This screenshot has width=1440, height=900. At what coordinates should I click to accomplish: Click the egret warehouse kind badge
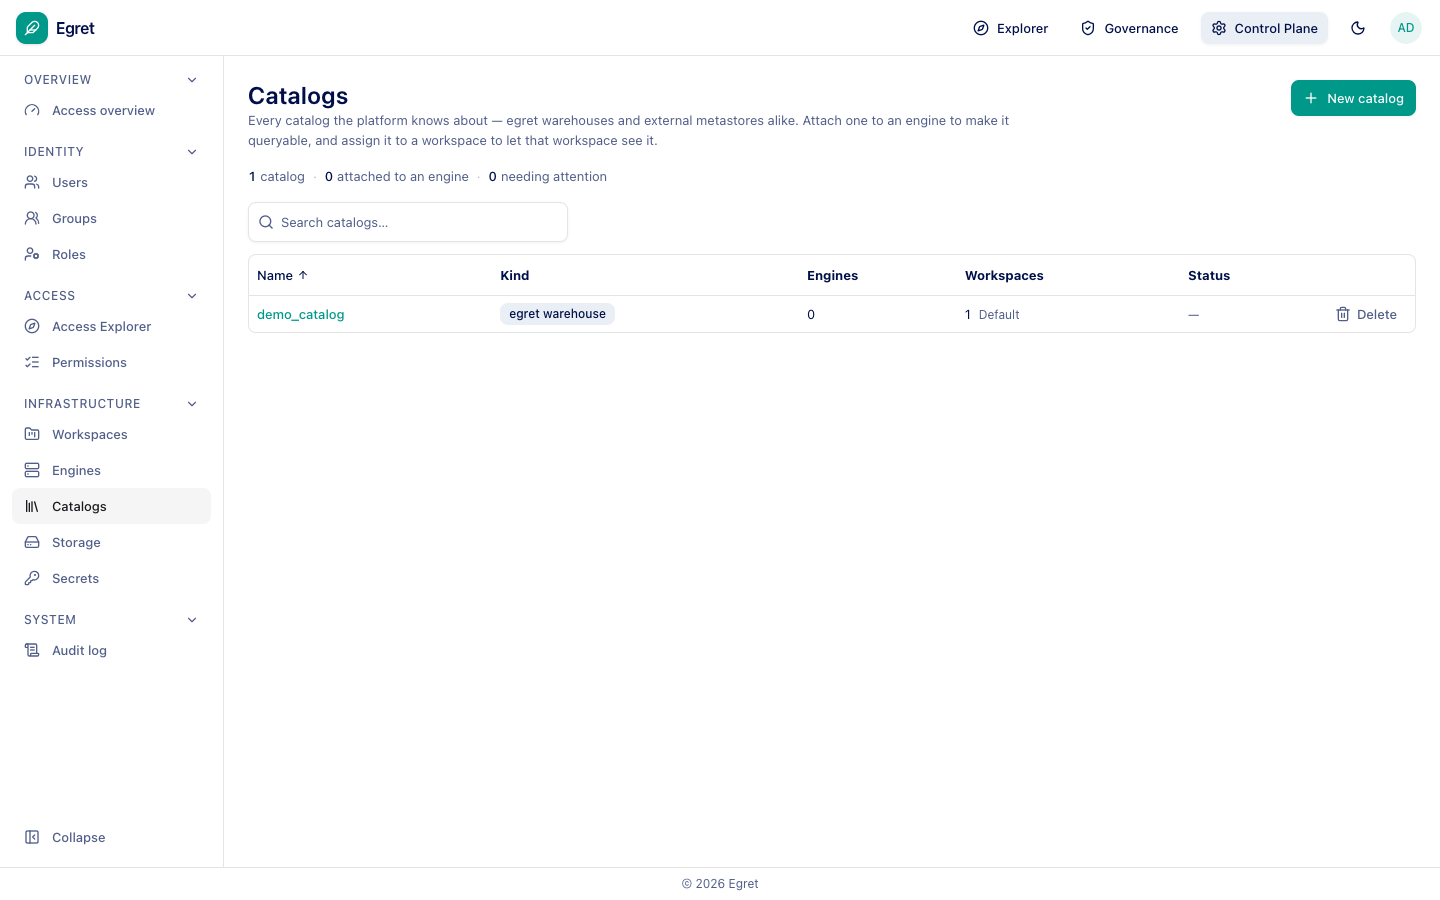click(x=557, y=314)
